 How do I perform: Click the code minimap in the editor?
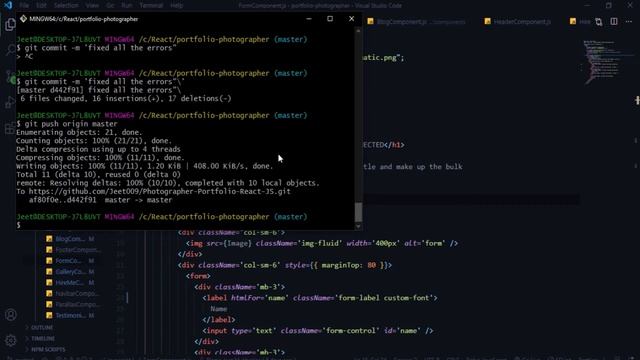(x=602, y=61)
